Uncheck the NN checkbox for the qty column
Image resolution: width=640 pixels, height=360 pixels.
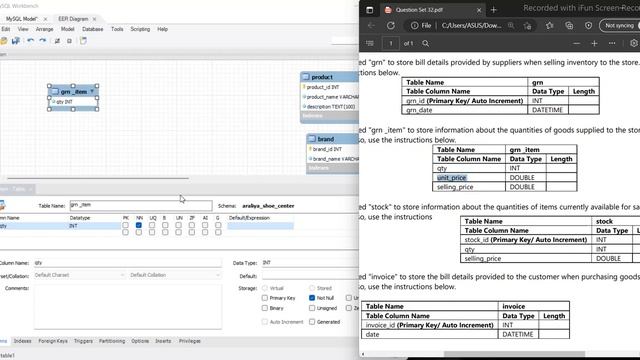[x=139, y=225]
